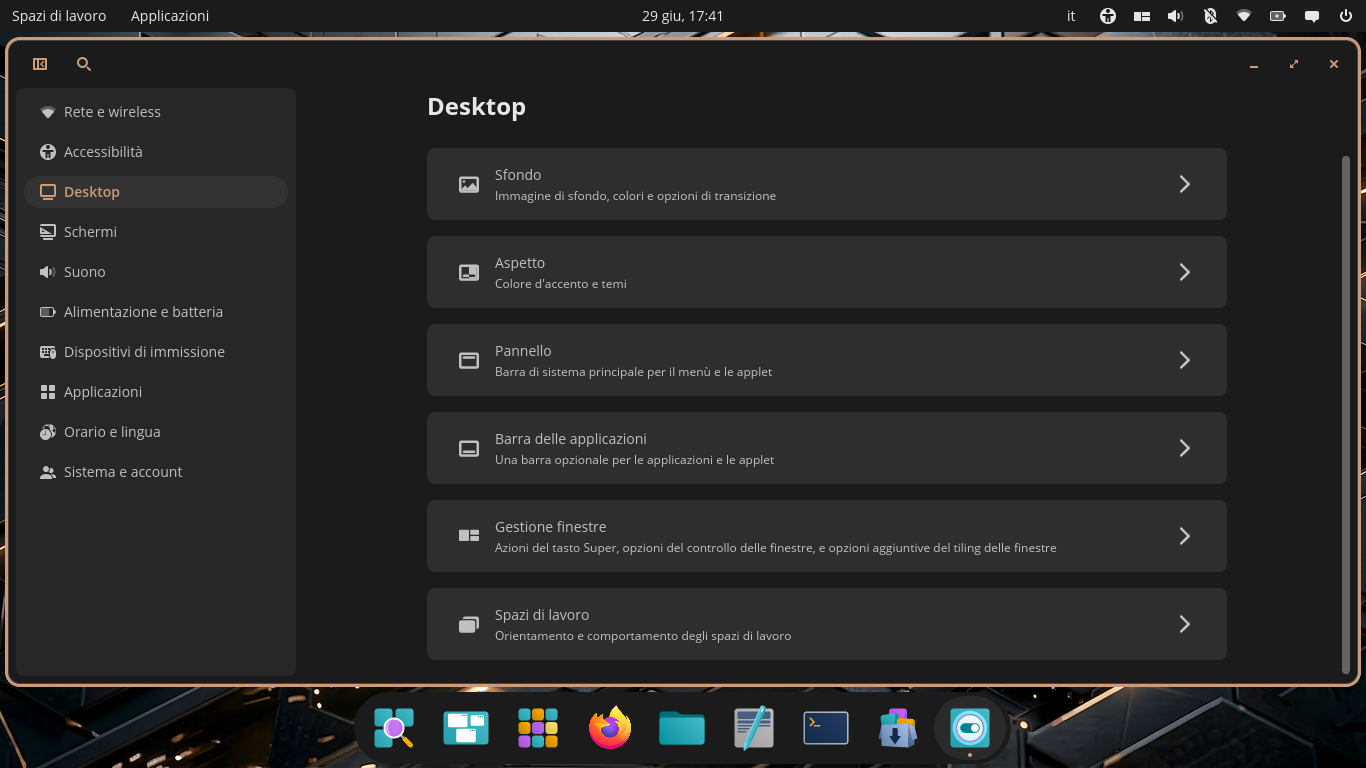This screenshot has height=768, width=1366.
Task: Open Applicazioni menu in top panel
Action: click(170, 16)
